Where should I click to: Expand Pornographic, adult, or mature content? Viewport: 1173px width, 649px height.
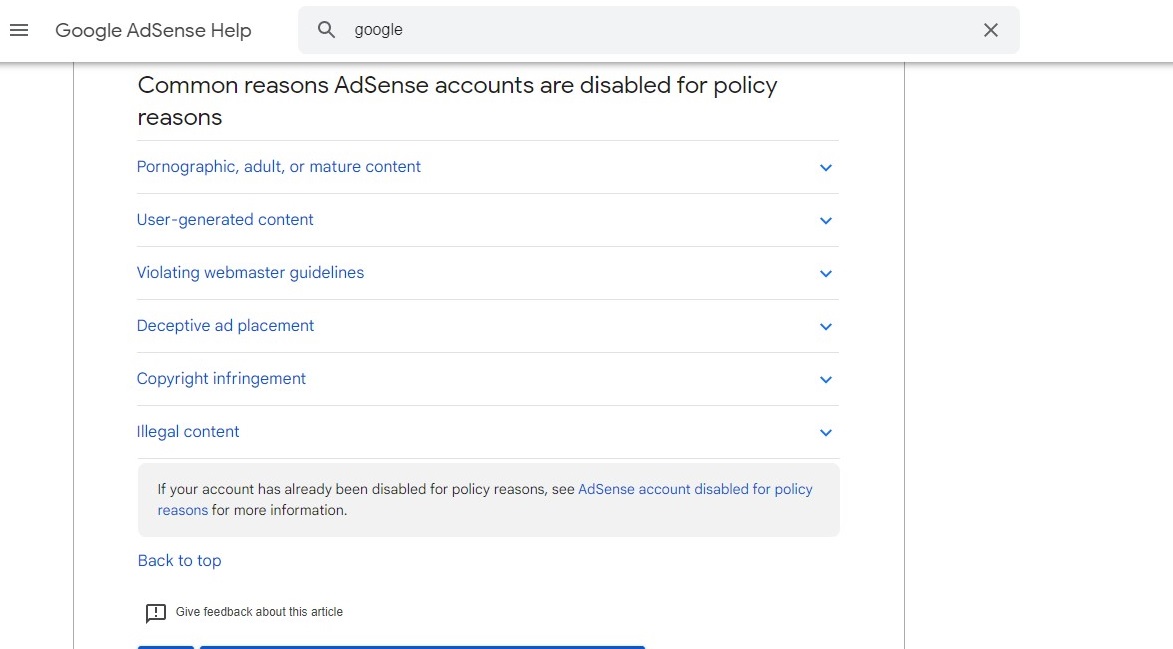click(487, 167)
